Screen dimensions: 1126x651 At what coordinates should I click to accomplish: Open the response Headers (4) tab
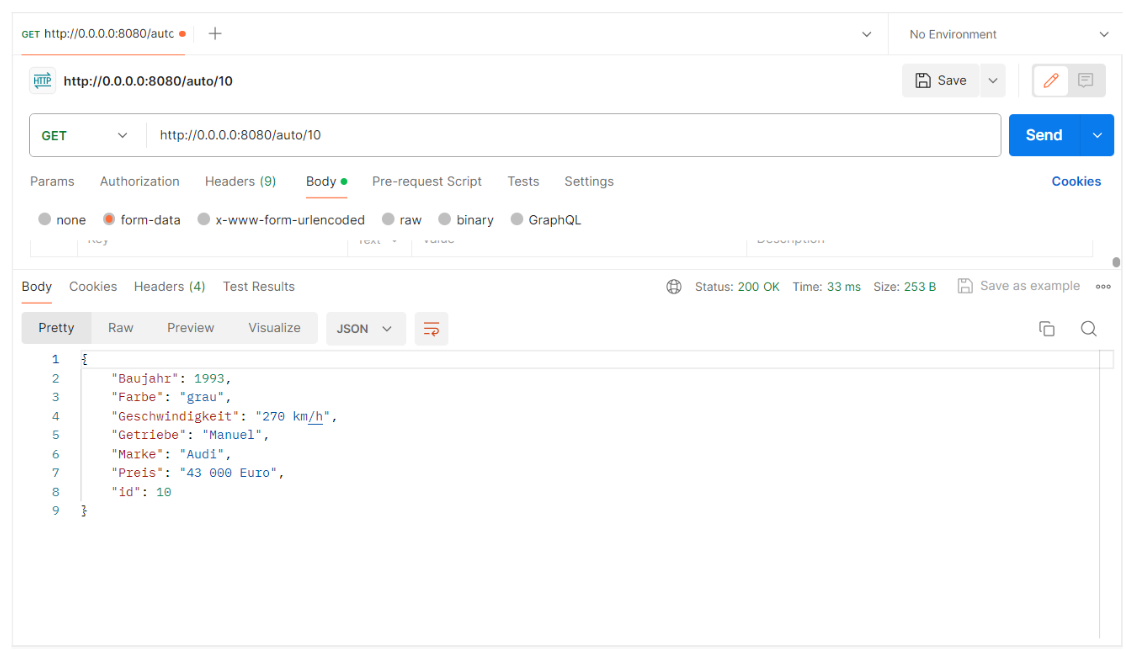coord(169,286)
